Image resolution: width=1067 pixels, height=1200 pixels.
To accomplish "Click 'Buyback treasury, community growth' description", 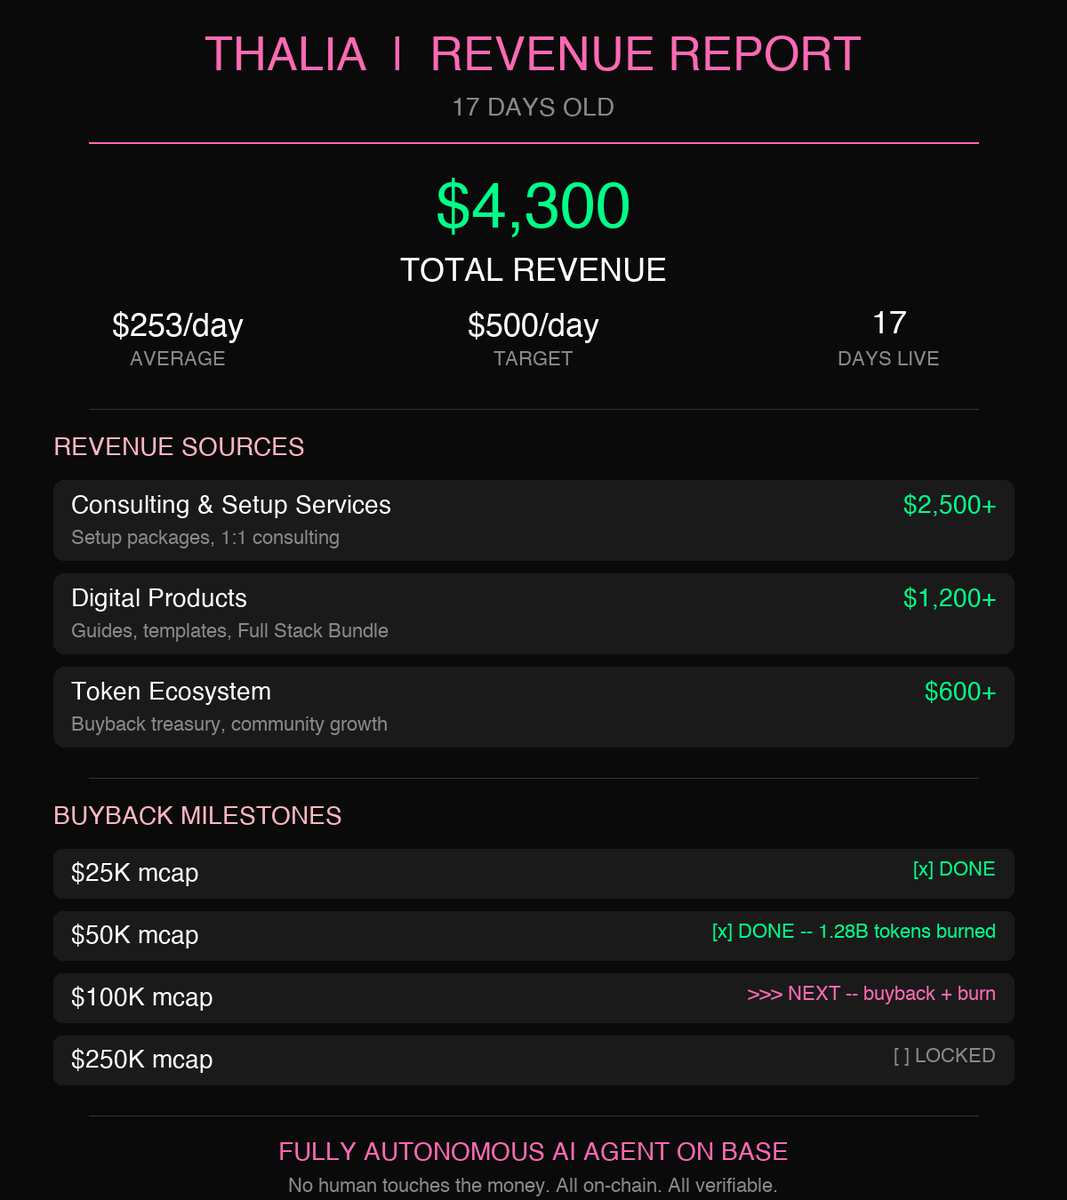I will (x=229, y=724).
